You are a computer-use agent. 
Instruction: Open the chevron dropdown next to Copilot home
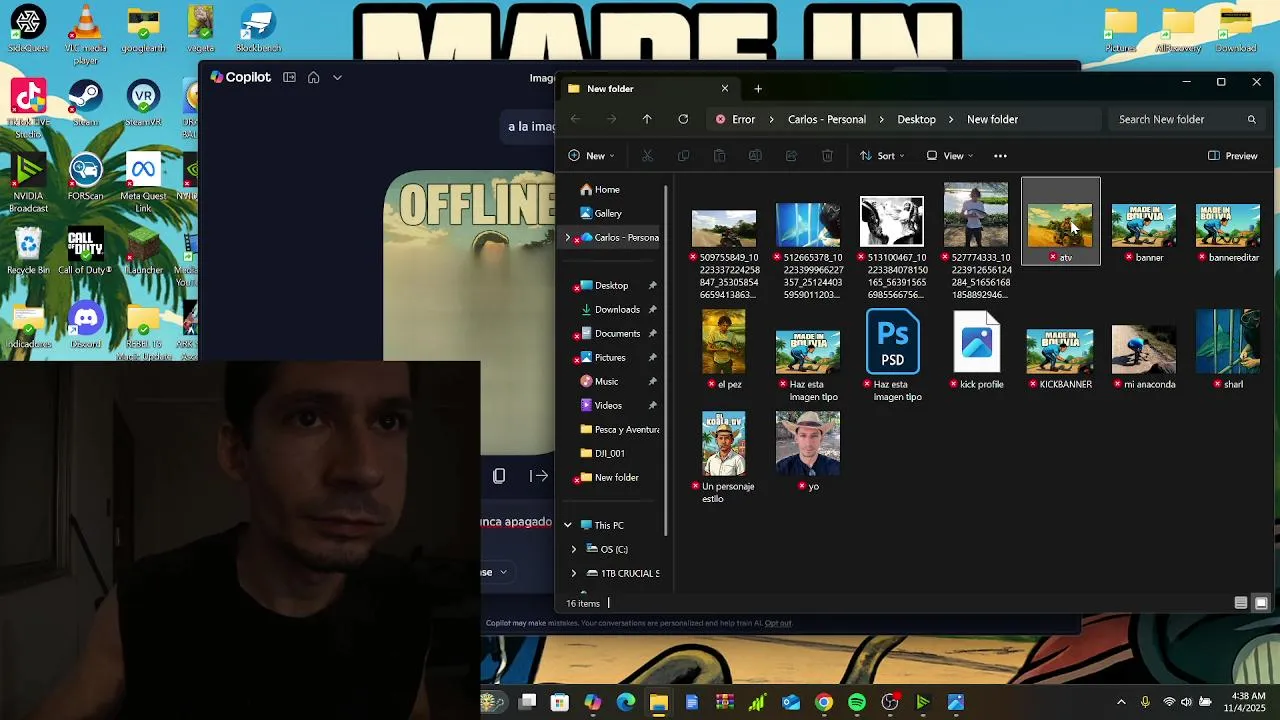point(337,77)
